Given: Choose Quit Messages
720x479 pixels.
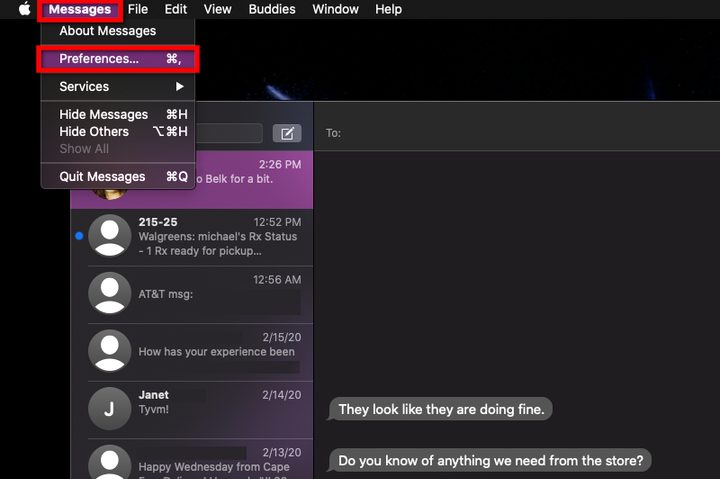Looking at the screenshot, I should coord(118,177).
